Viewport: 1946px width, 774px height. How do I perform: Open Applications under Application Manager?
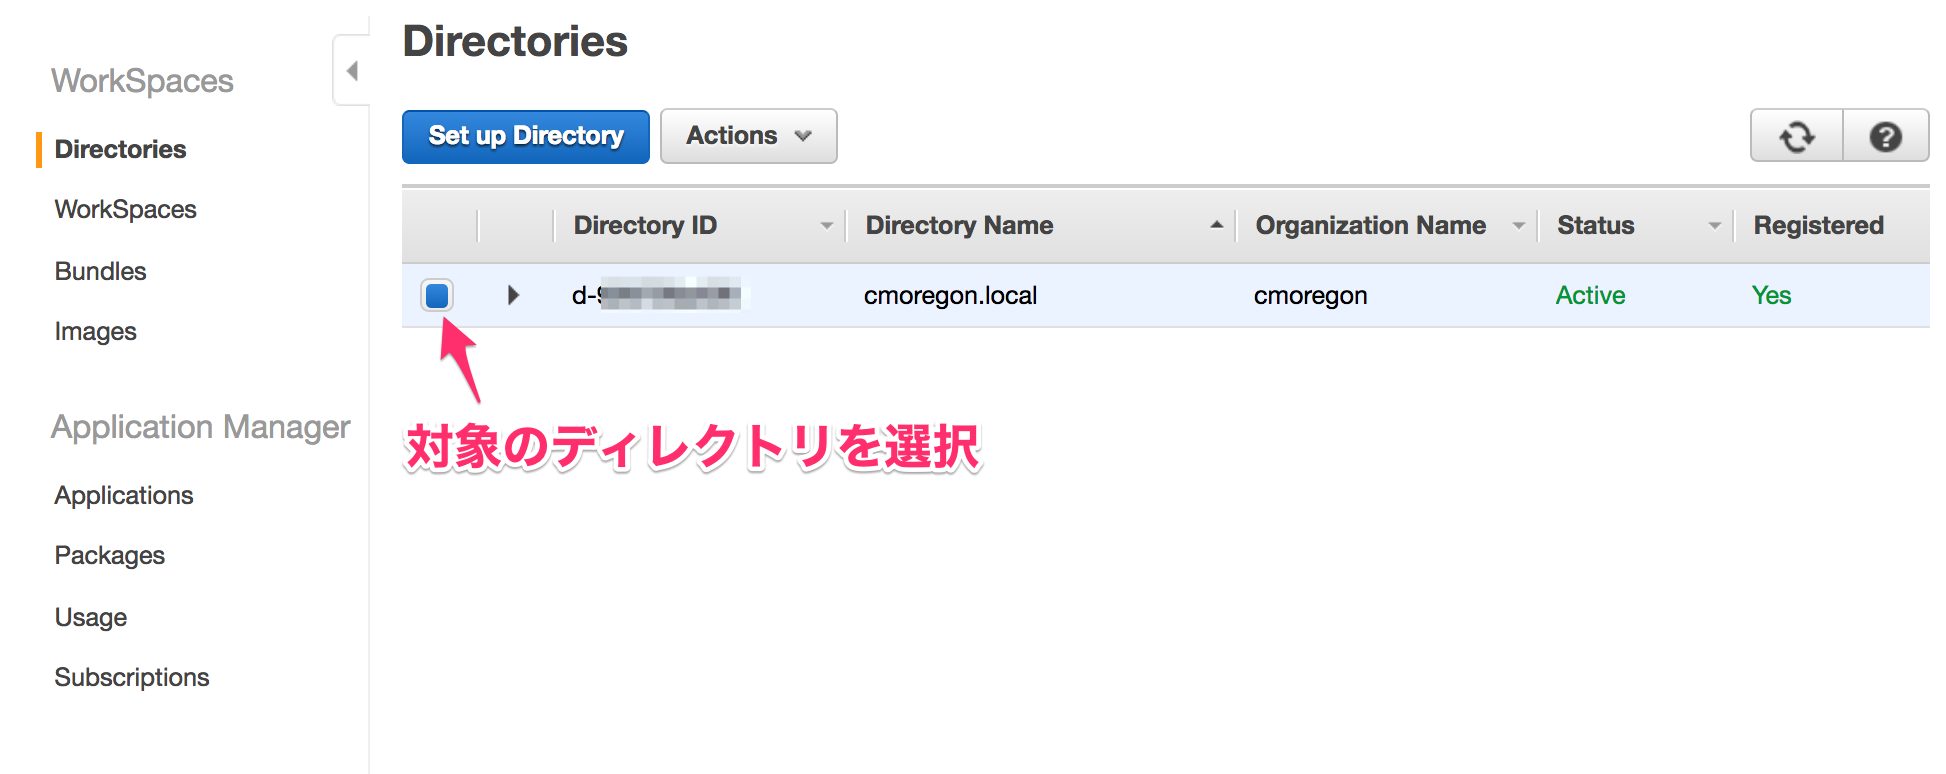pyautogui.click(x=124, y=496)
